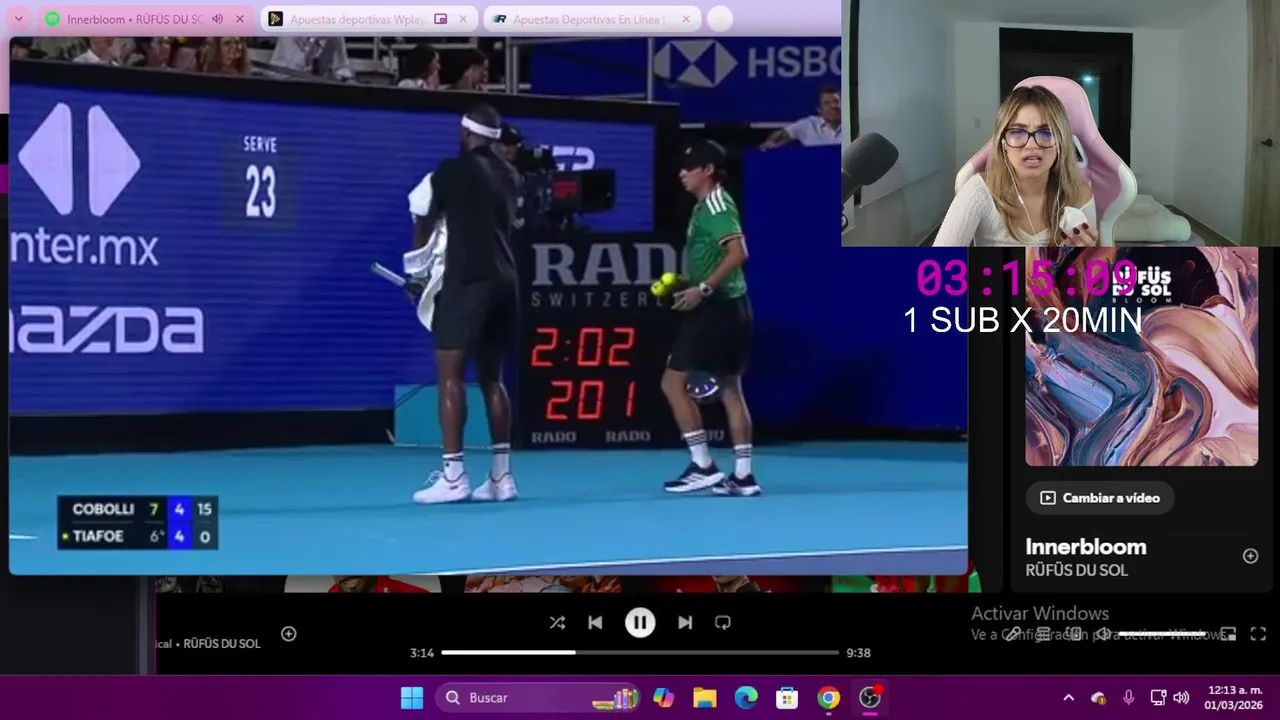Pause the Innerbloom track in Spotify
This screenshot has height=720, width=1280.
click(640, 623)
